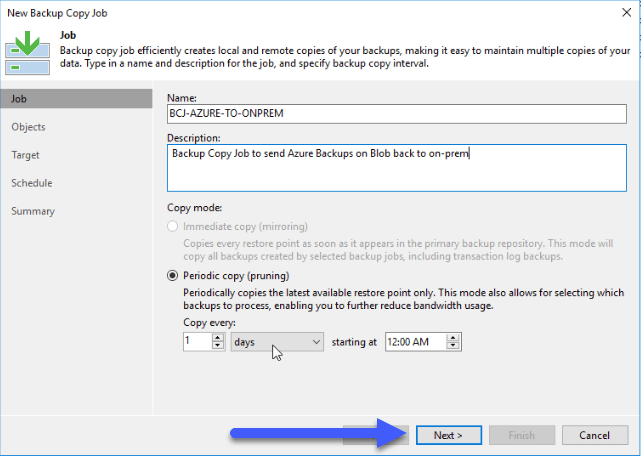This screenshot has height=456, width=641.
Task: Jump to the Summary step
Action: pyautogui.click(x=33, y=211)
